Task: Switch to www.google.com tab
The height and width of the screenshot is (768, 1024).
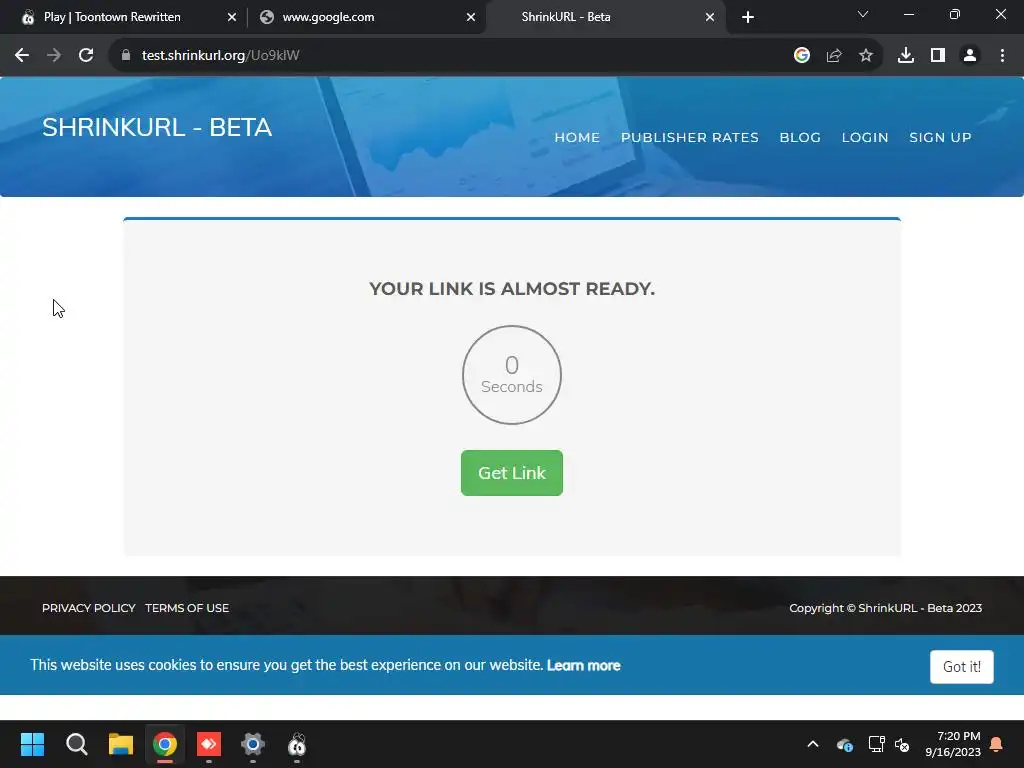Action: pos(367,17)
